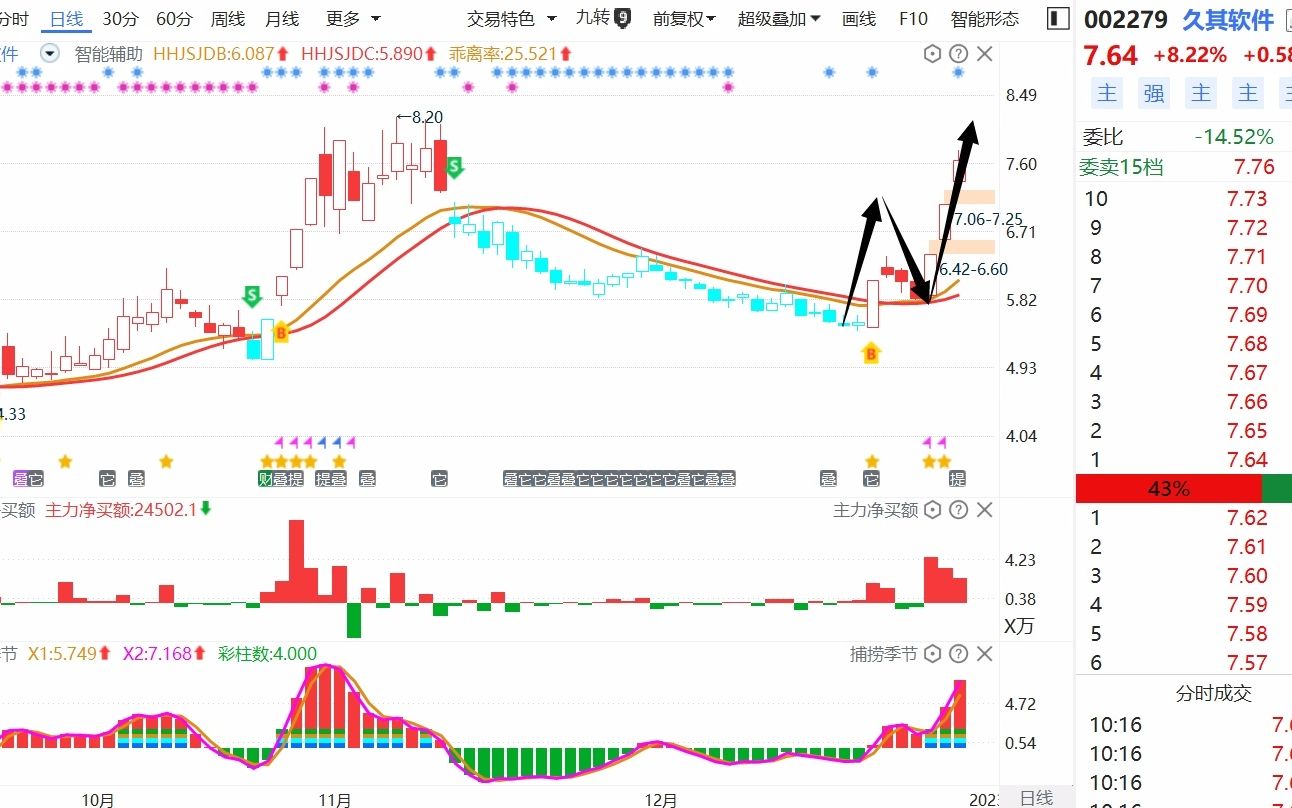
Task: Expand the round dropdown before 智能辅助
Action: (x=50, y=54)
